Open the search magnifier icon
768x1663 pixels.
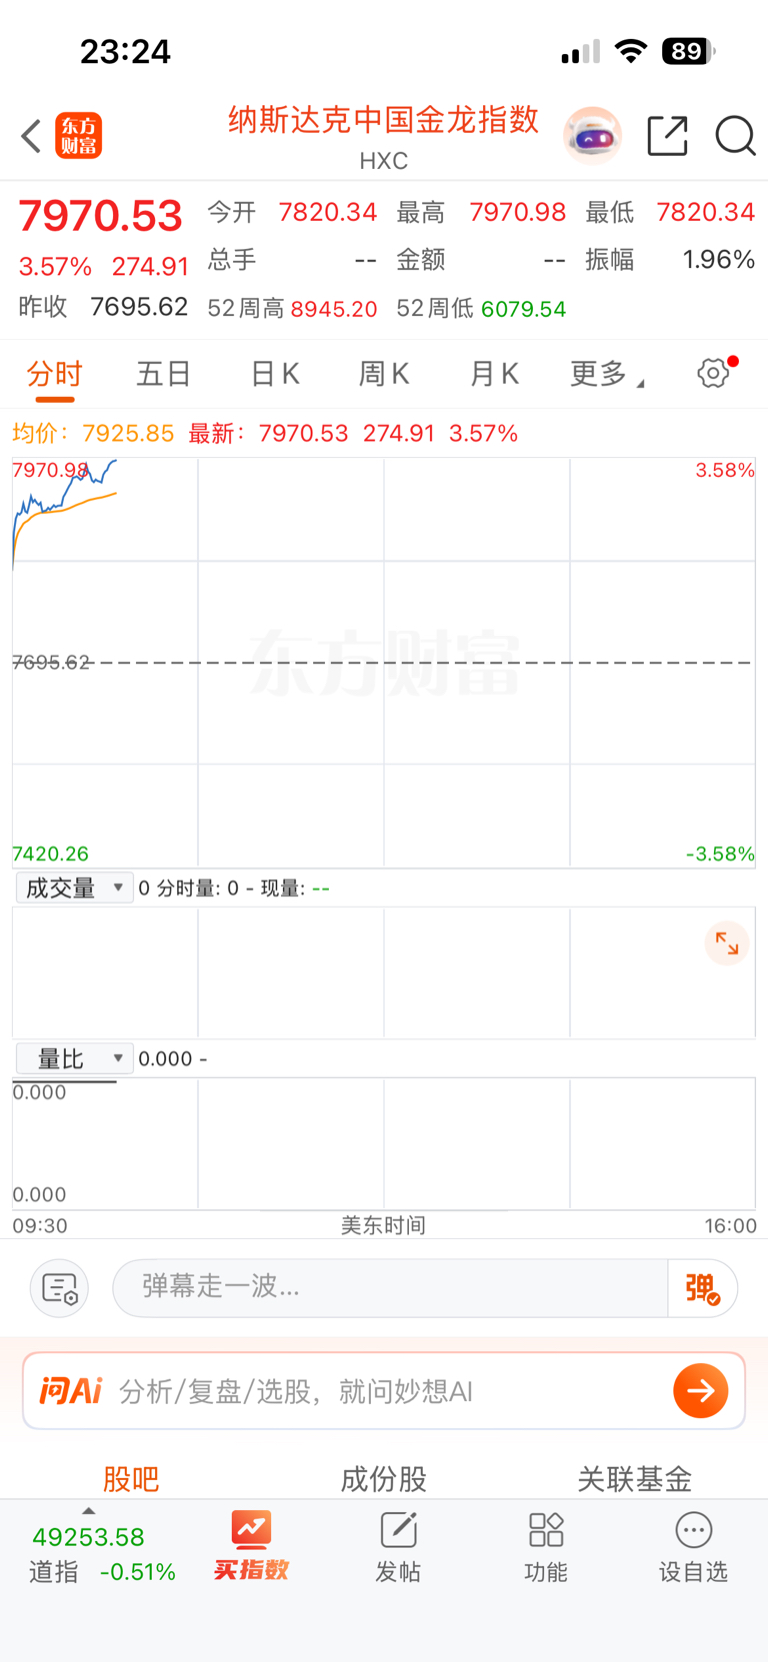pyautogui.click(x=735, y=136)
